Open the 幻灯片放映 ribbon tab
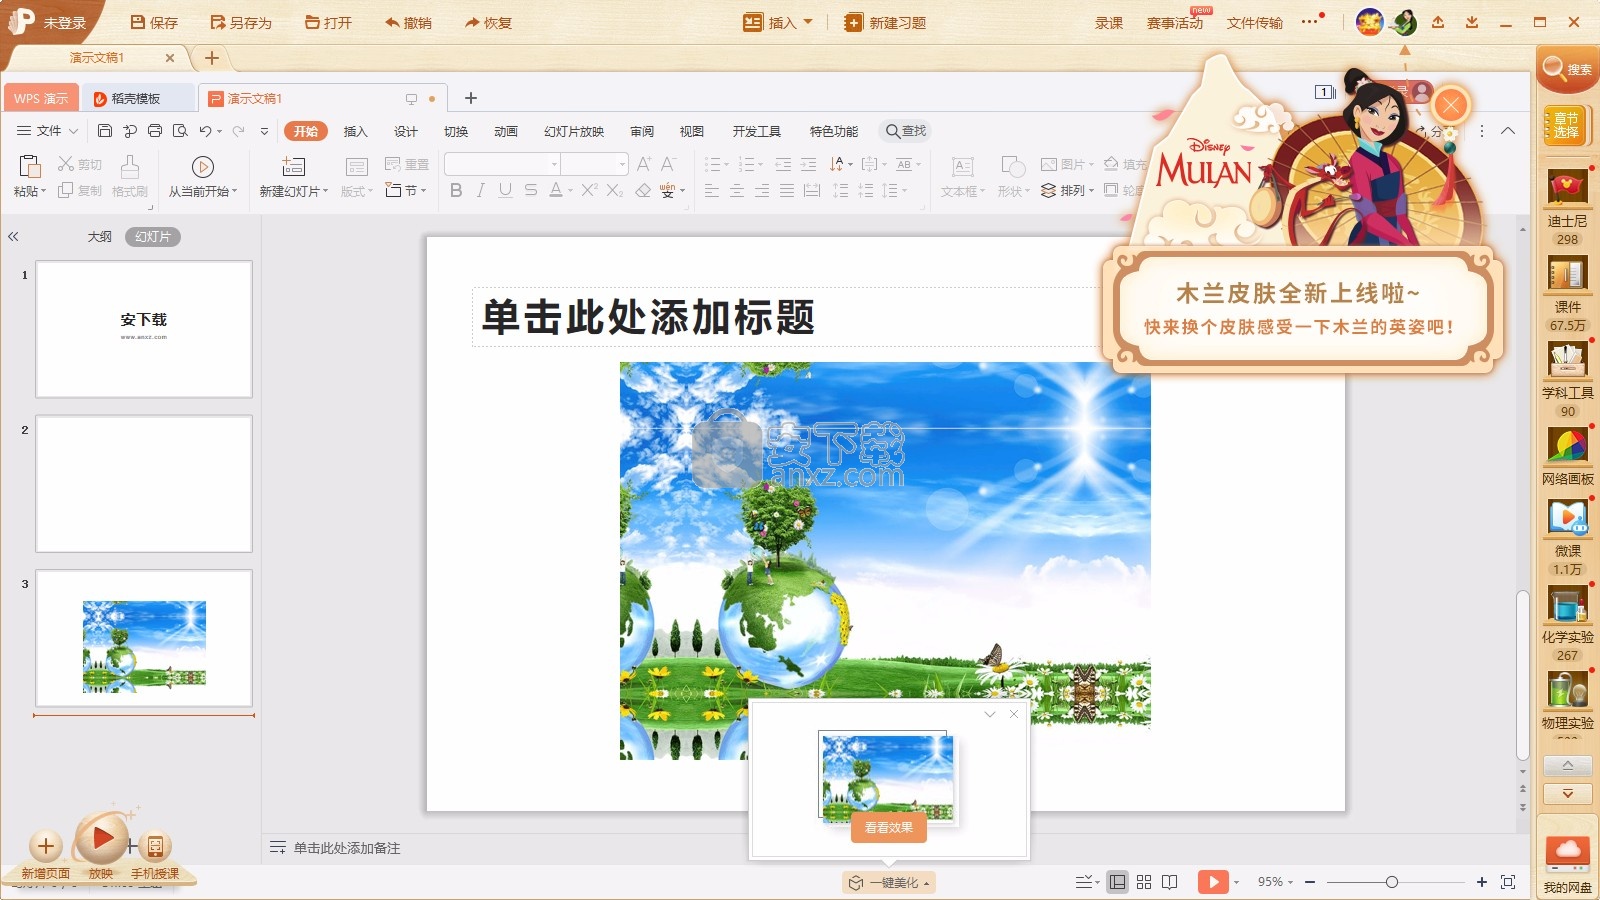This screenshot has height=900, width=1600. (x=574, y=131)
